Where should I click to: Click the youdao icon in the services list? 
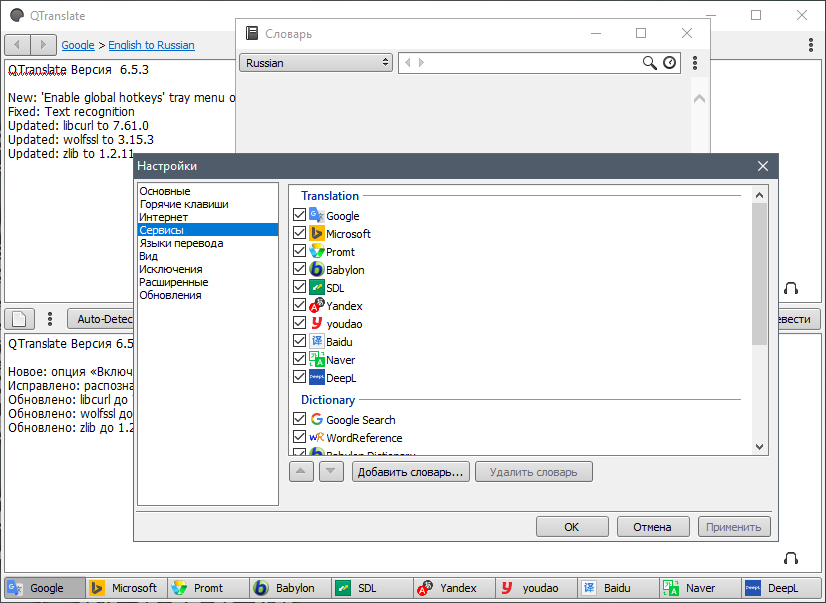coord(317,323)
